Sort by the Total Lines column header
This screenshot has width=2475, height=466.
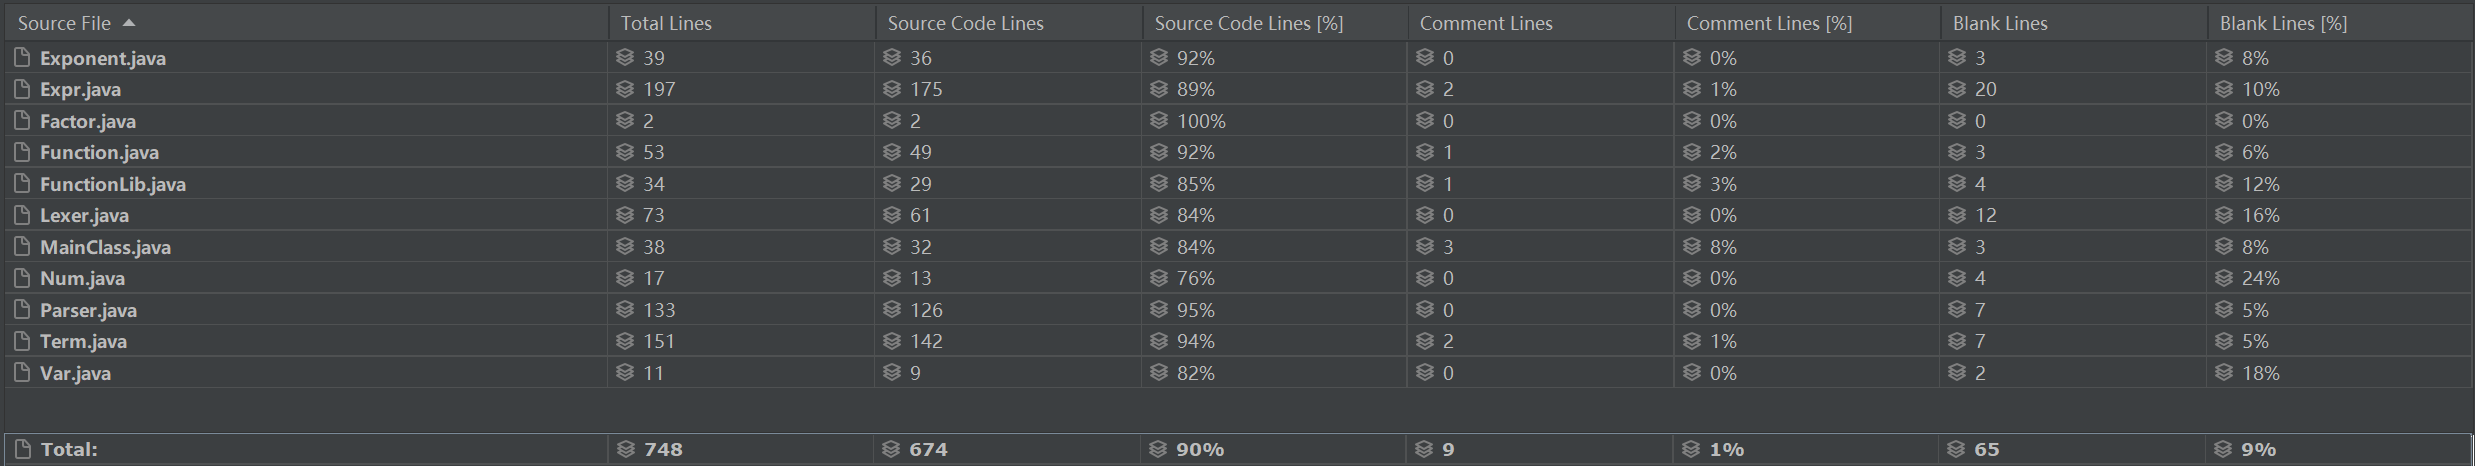666,23
